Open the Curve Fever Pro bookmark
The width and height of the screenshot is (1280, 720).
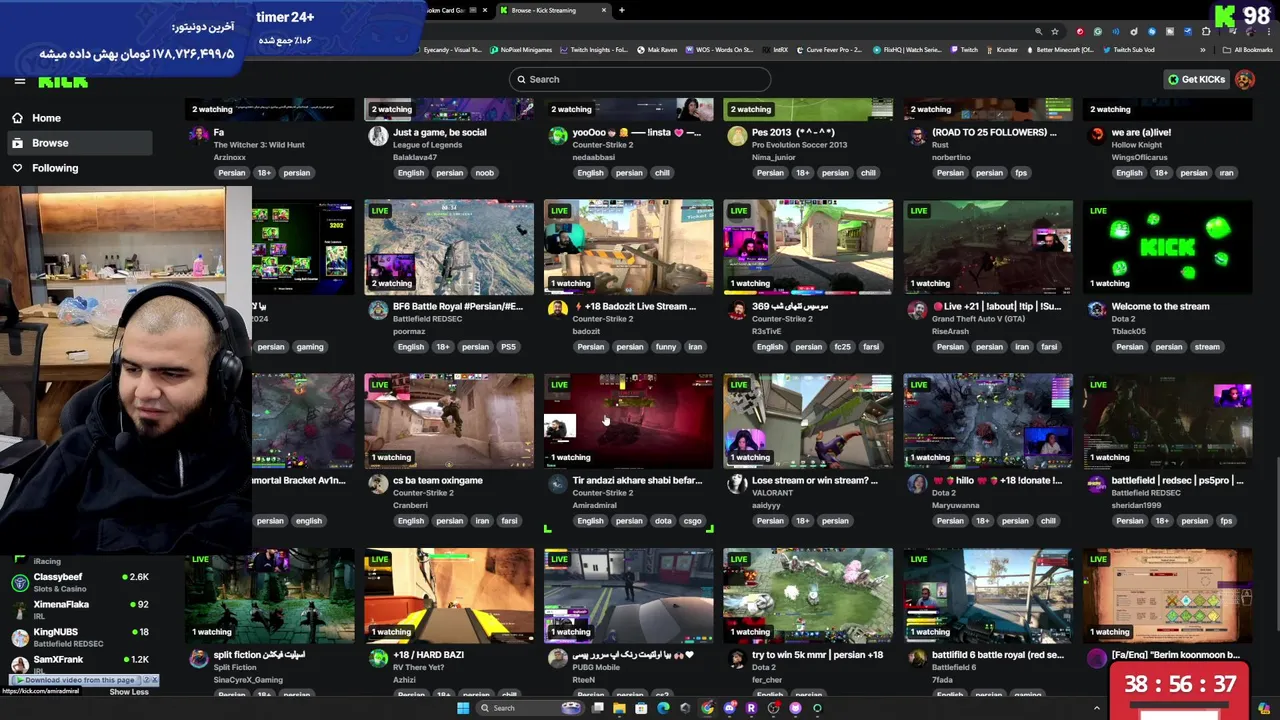pos(828,49)
